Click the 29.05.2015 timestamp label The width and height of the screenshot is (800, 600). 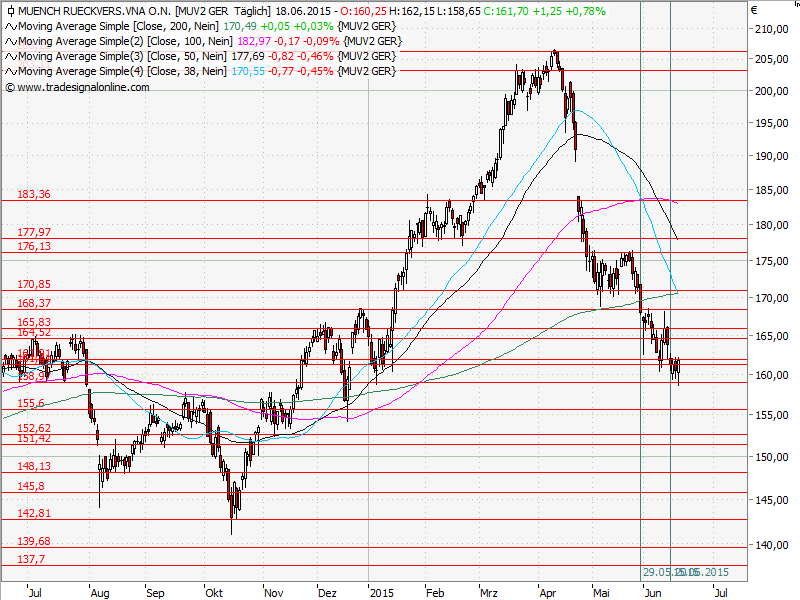tap(662, 572)
